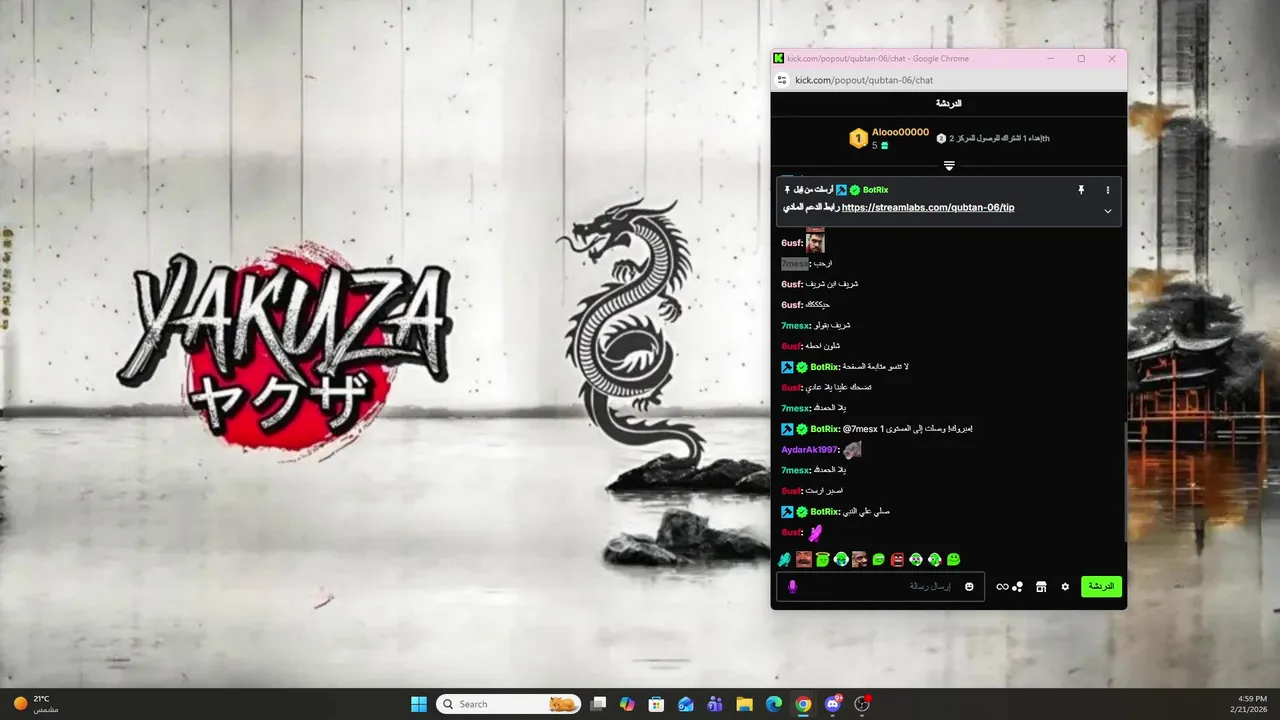Open OBS Studio from taskbar
Viewport: 1280px width, 720px height.
tap(862, 704)
